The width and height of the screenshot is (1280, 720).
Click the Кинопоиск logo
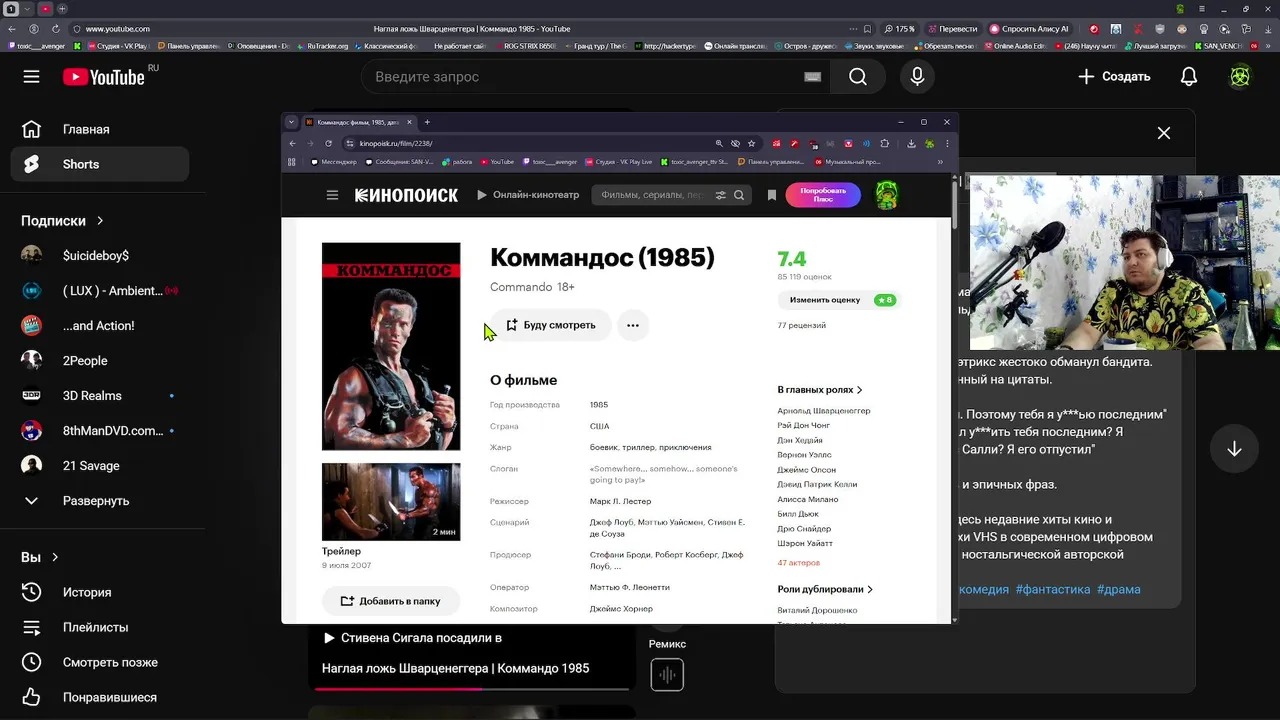click(406, 195)
